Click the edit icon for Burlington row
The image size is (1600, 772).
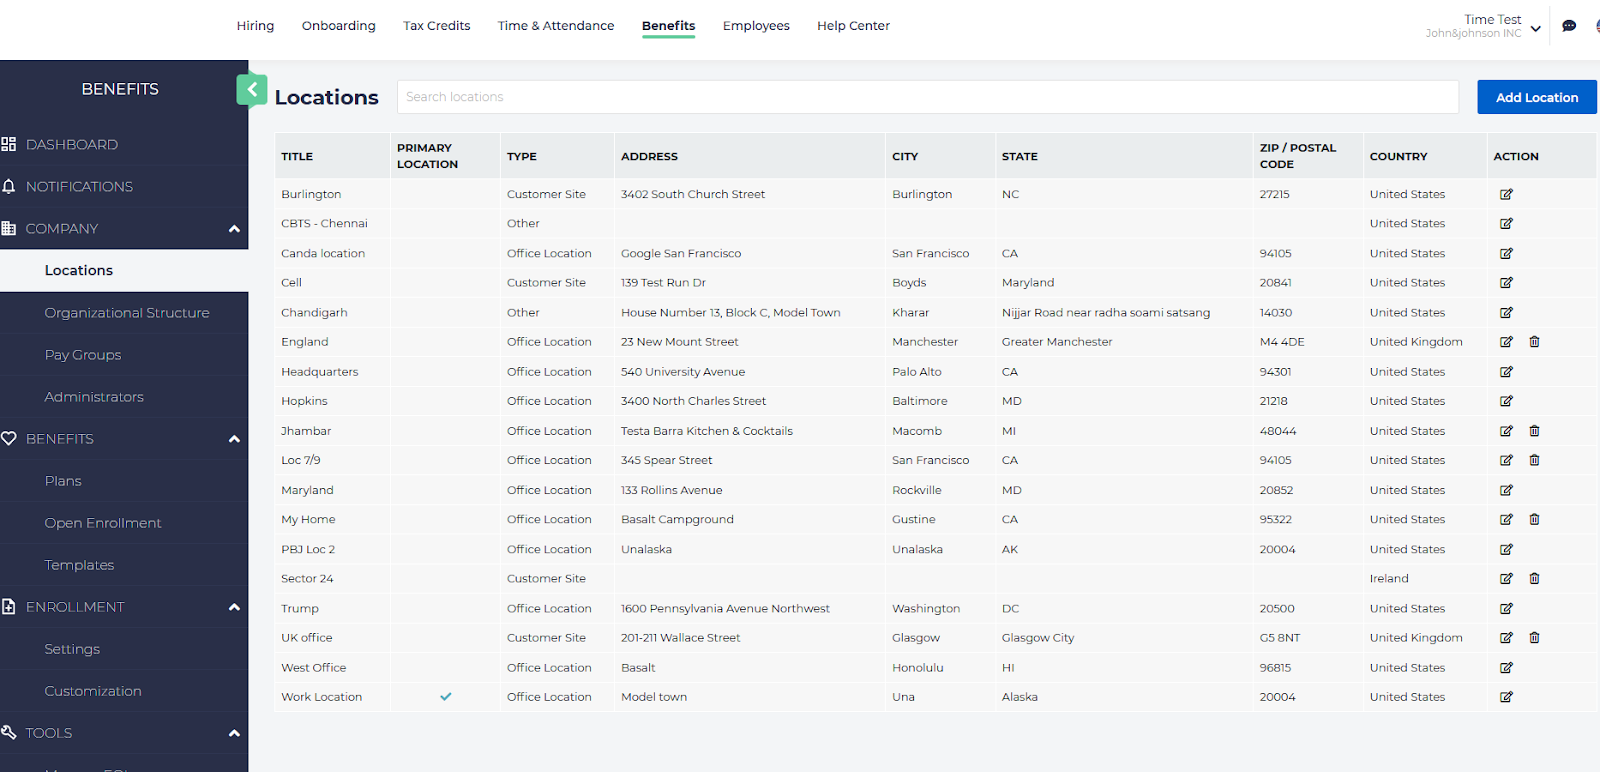(1506, 194)
